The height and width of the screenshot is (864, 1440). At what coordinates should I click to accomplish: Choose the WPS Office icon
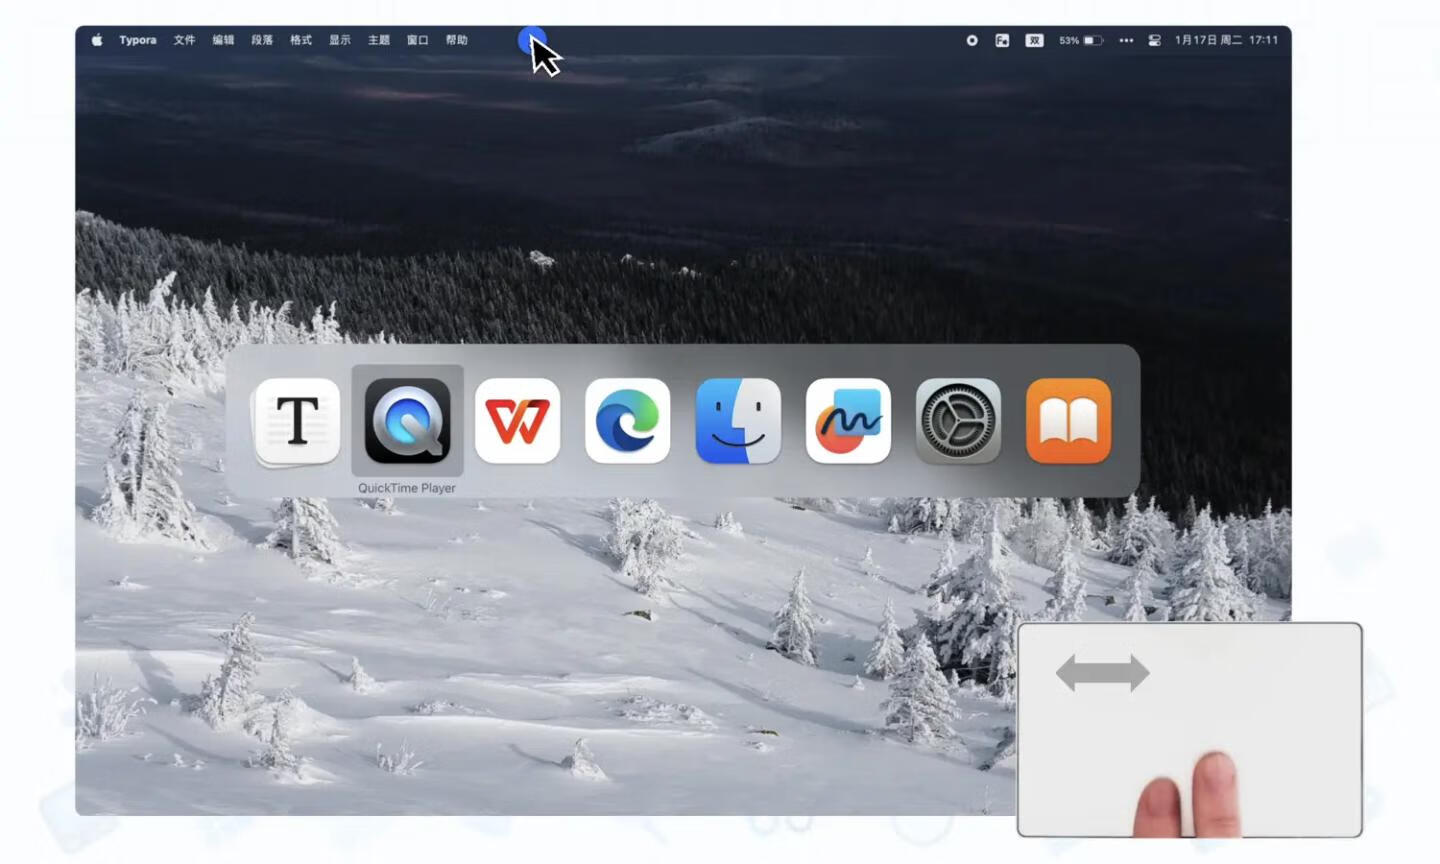[517, 421]
